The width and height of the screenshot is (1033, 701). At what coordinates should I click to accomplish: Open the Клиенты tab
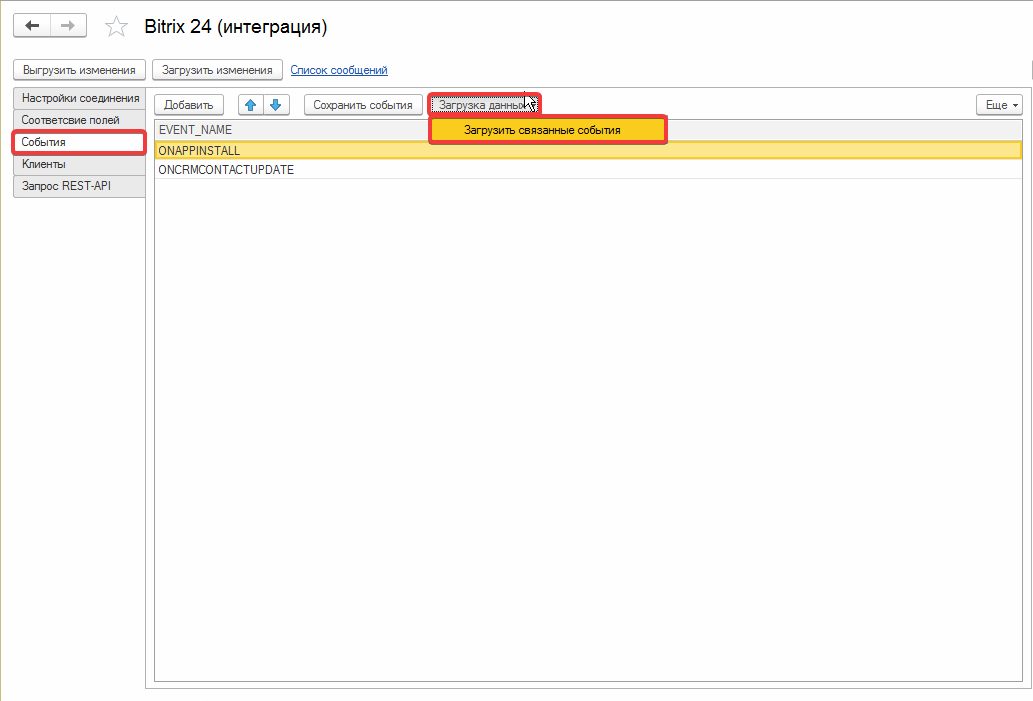click(80, 164)
